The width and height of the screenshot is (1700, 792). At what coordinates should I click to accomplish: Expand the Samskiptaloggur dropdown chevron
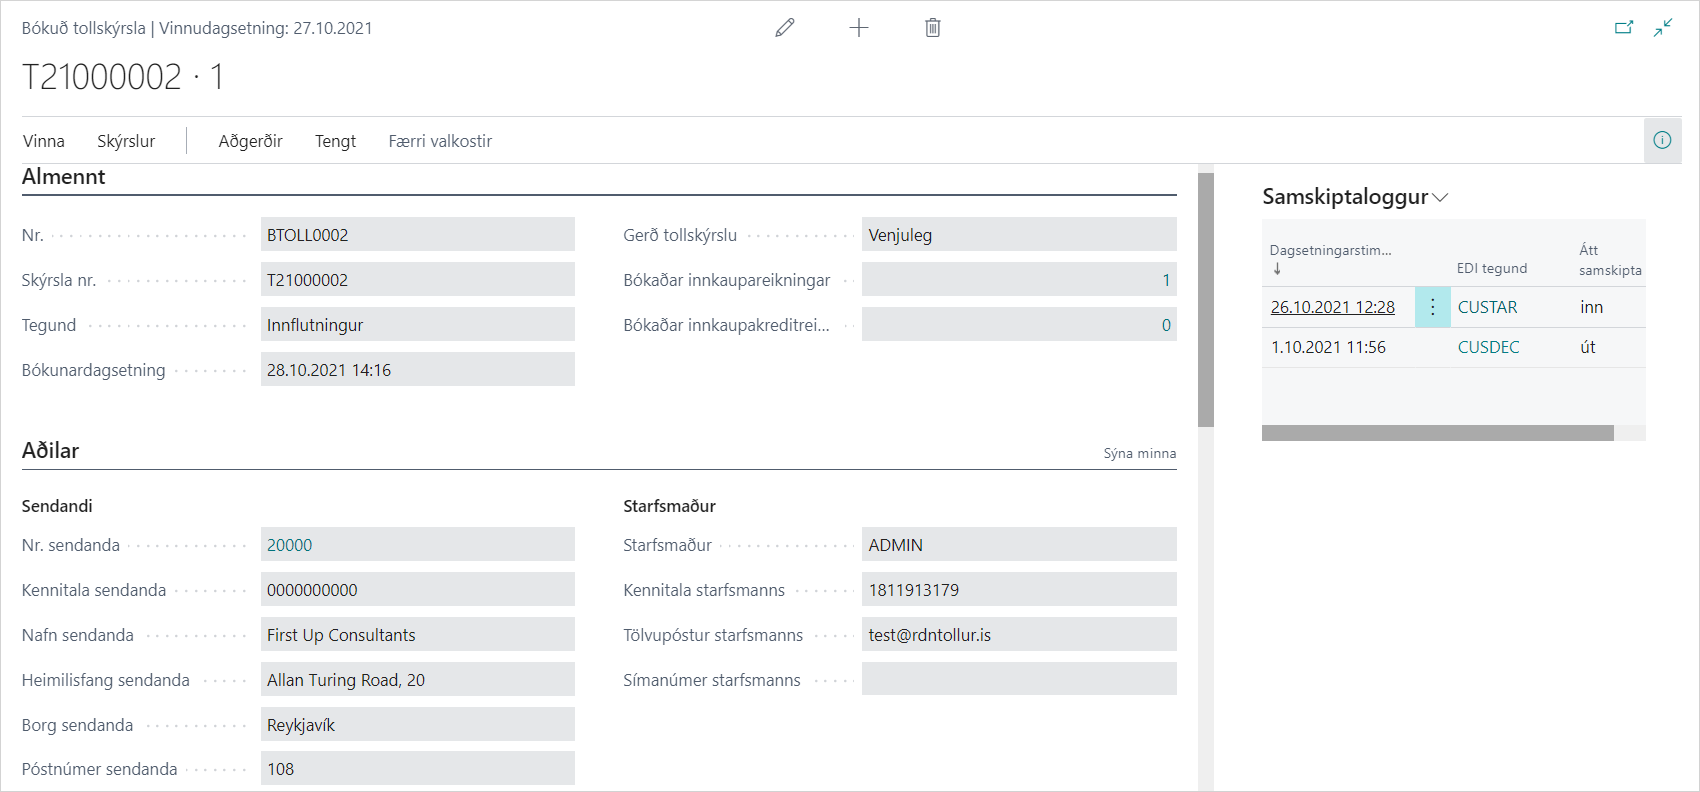(x=1440, y=198)
